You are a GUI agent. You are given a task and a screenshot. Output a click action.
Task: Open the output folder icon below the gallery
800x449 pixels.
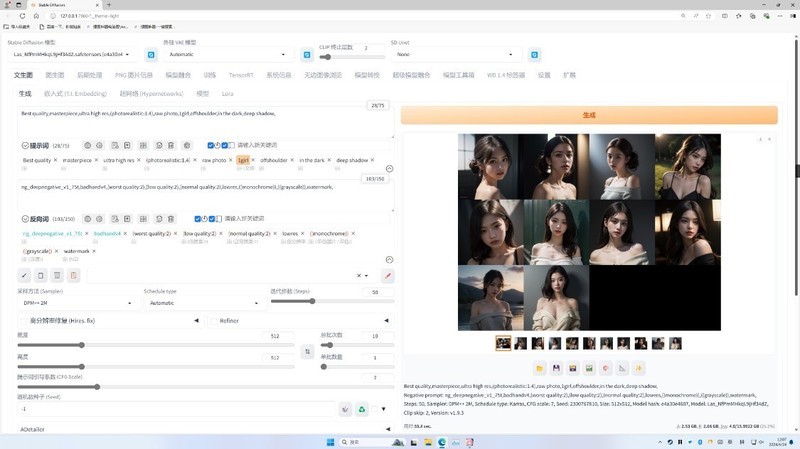point(540,368)
